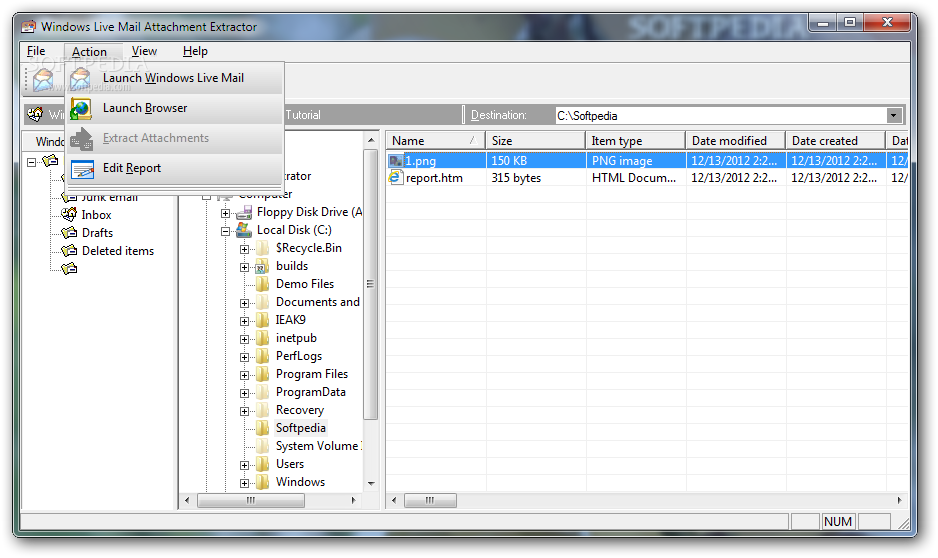
Task: Click the Softpedia folder icon in tree
Action: [x=262, y=428]
